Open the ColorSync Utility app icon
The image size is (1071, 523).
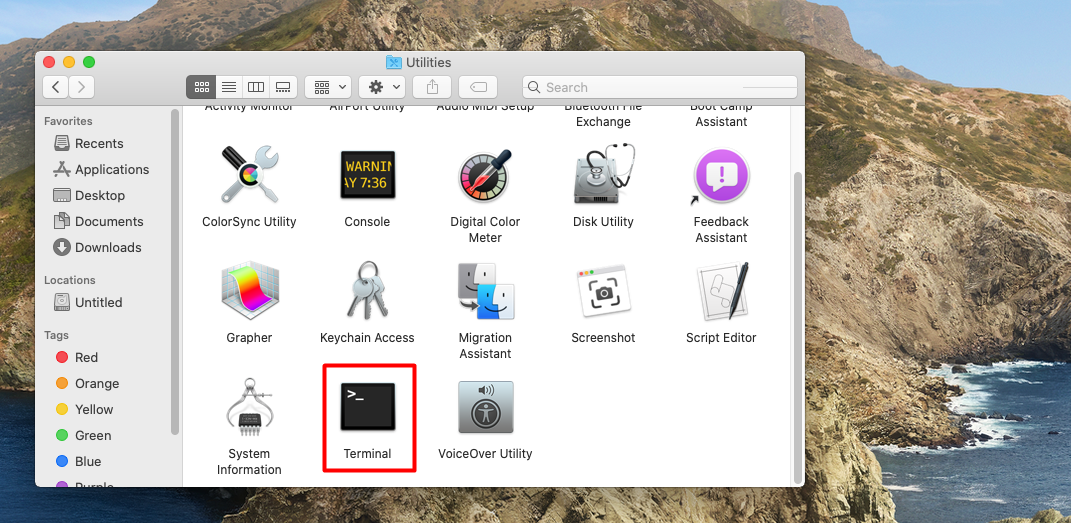249,175
